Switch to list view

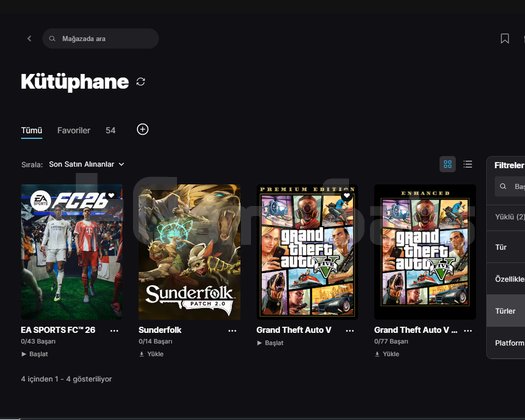coord(467,164)
